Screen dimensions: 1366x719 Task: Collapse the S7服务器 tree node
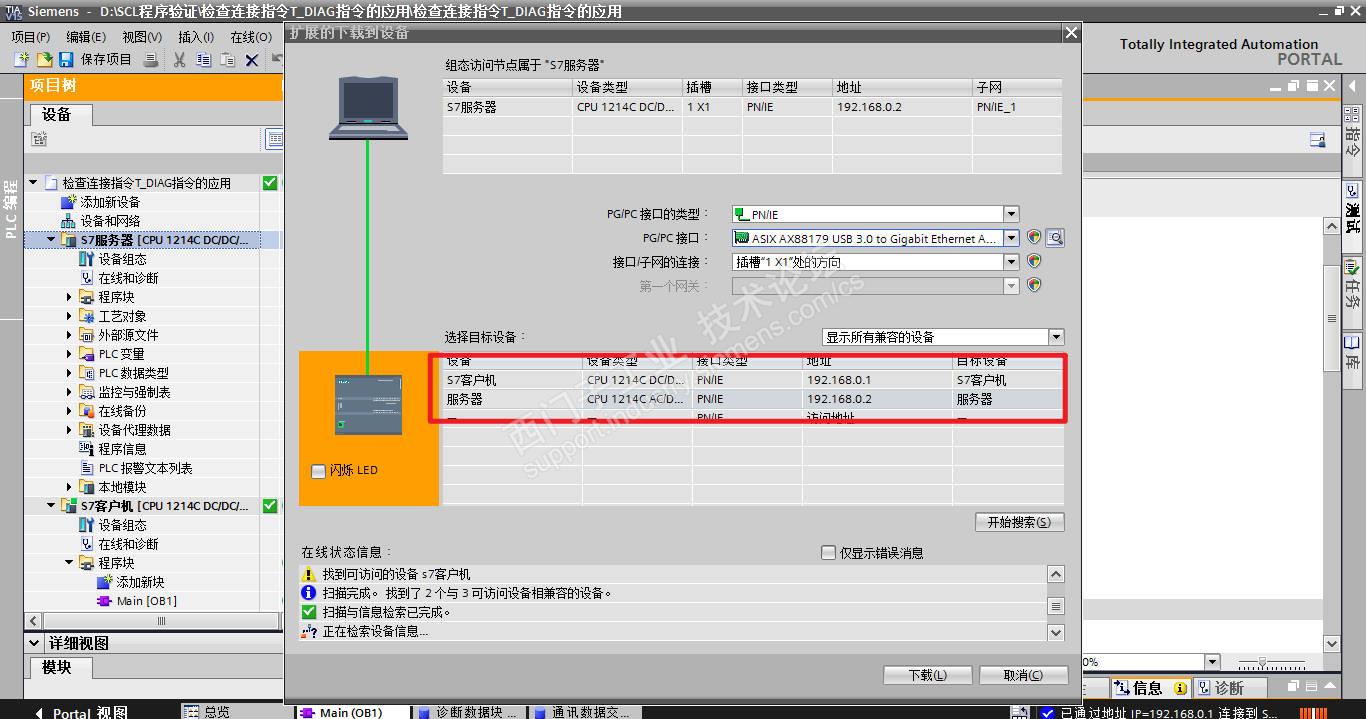[x=51, y=240]
